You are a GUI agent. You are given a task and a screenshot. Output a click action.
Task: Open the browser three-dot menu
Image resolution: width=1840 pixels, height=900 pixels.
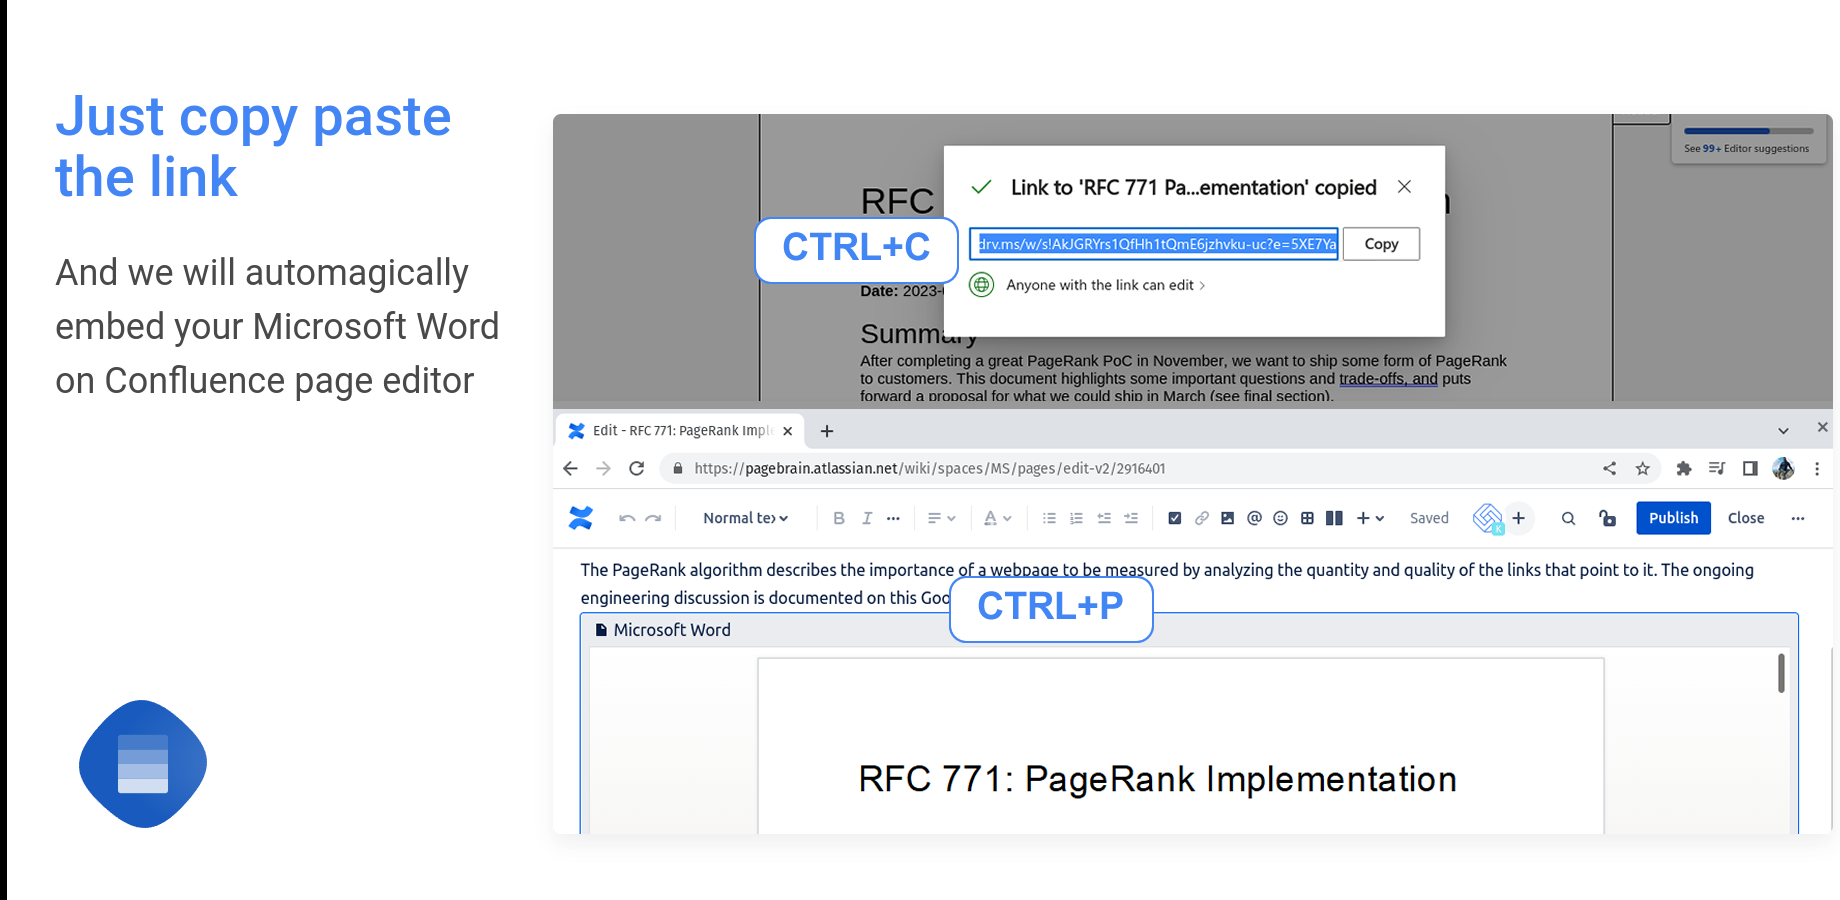1817,468
